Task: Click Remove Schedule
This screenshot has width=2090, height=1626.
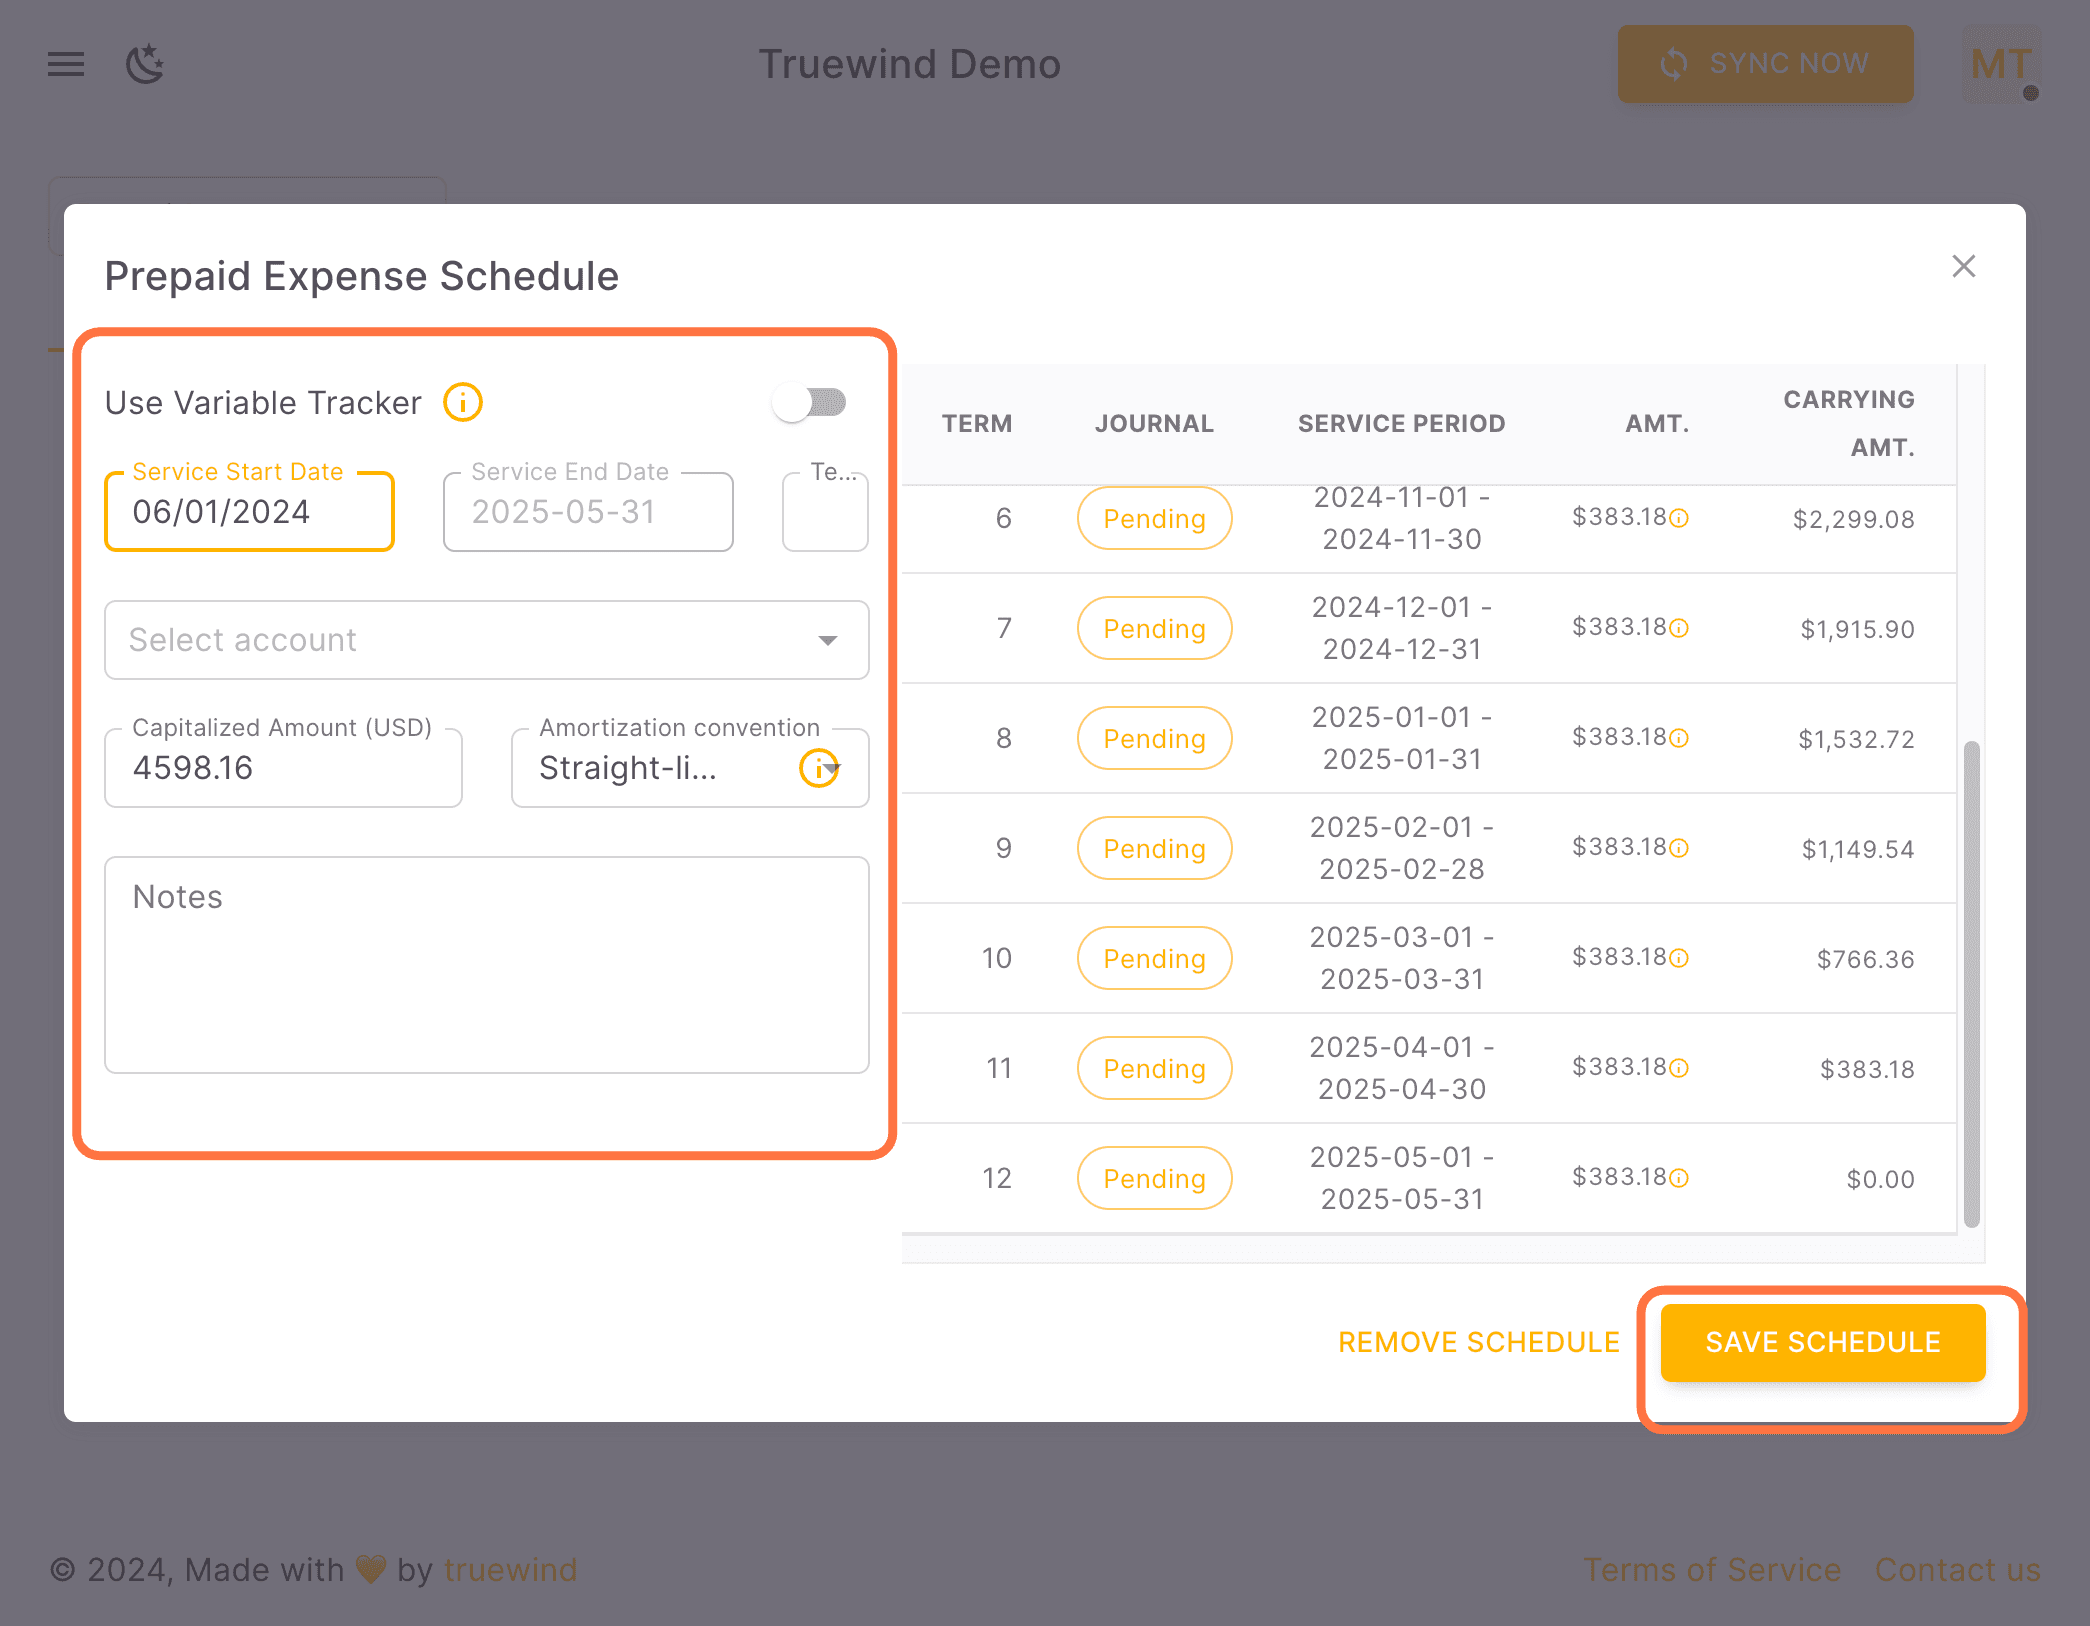Action: tap(1478, 1342)
